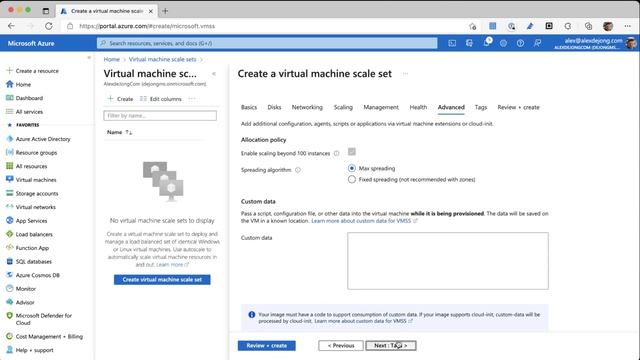Screen dimensions: 640x360
Task: Open Advisor in the sidebar
Action: 20,302
